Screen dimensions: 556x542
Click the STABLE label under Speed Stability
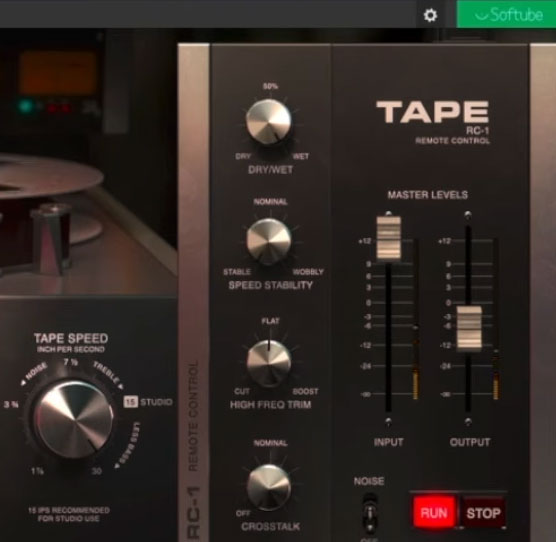pos(237,272)
